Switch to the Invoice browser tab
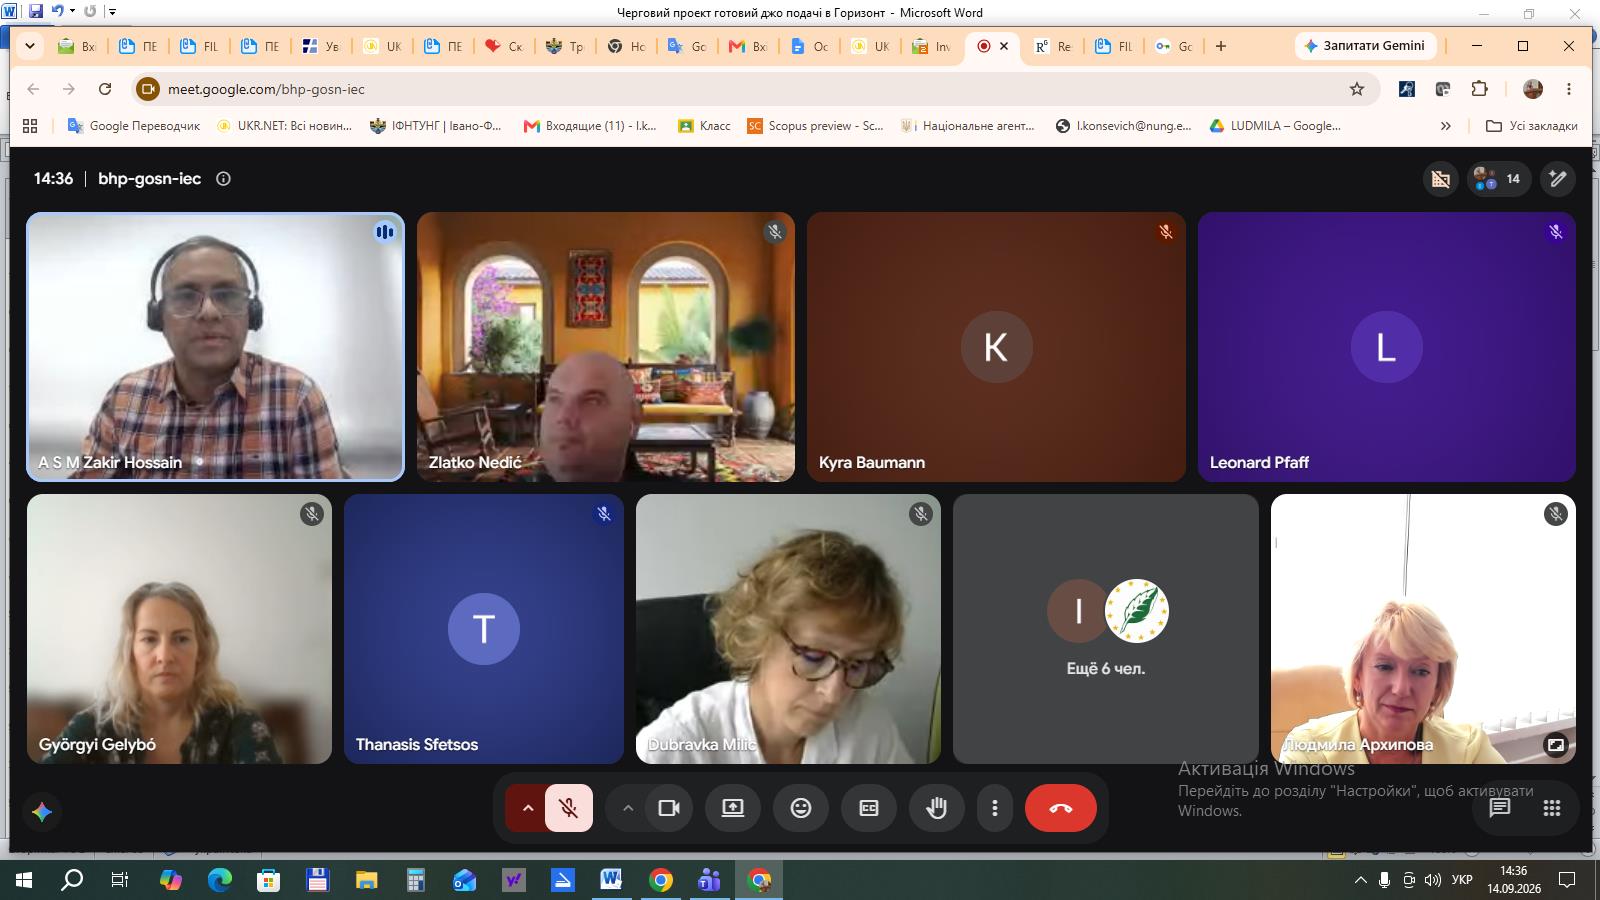The image size is (1600, 900). 932,46
